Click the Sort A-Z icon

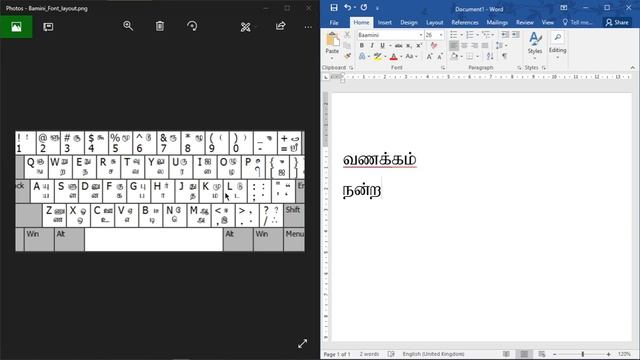(x=490, y=56)
